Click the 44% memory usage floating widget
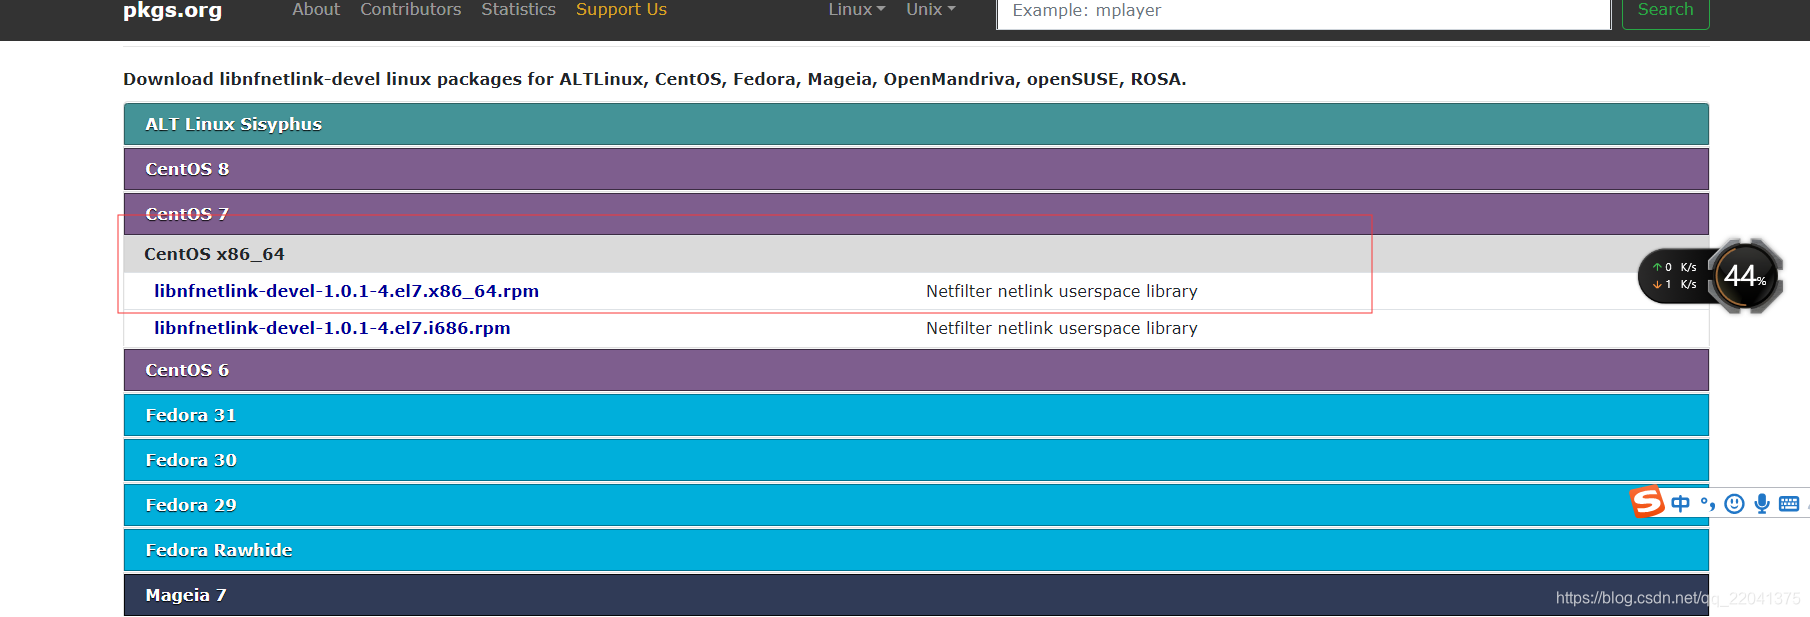The image size is (1810, 617). 1745,276
